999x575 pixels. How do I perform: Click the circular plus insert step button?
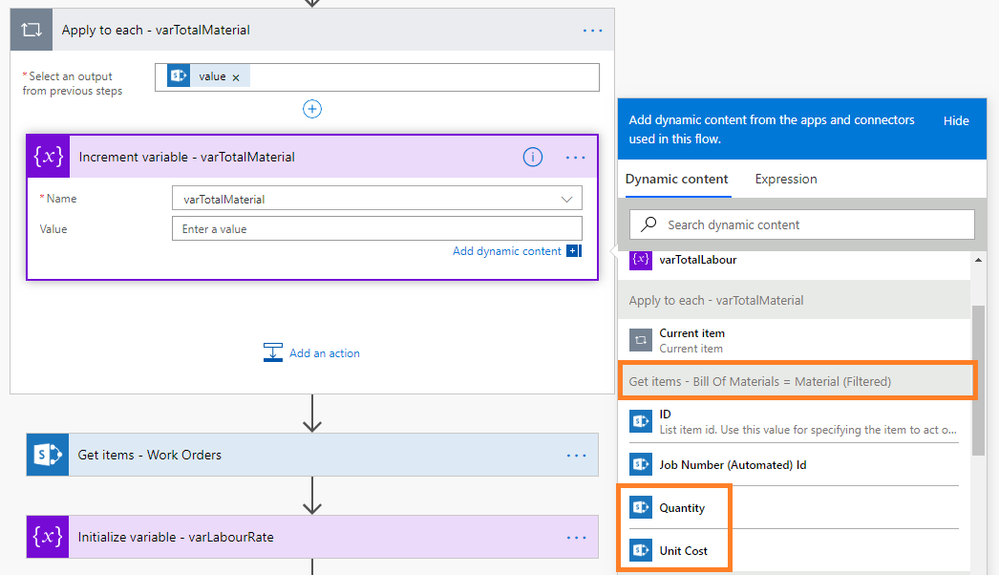tap(312, 109)
